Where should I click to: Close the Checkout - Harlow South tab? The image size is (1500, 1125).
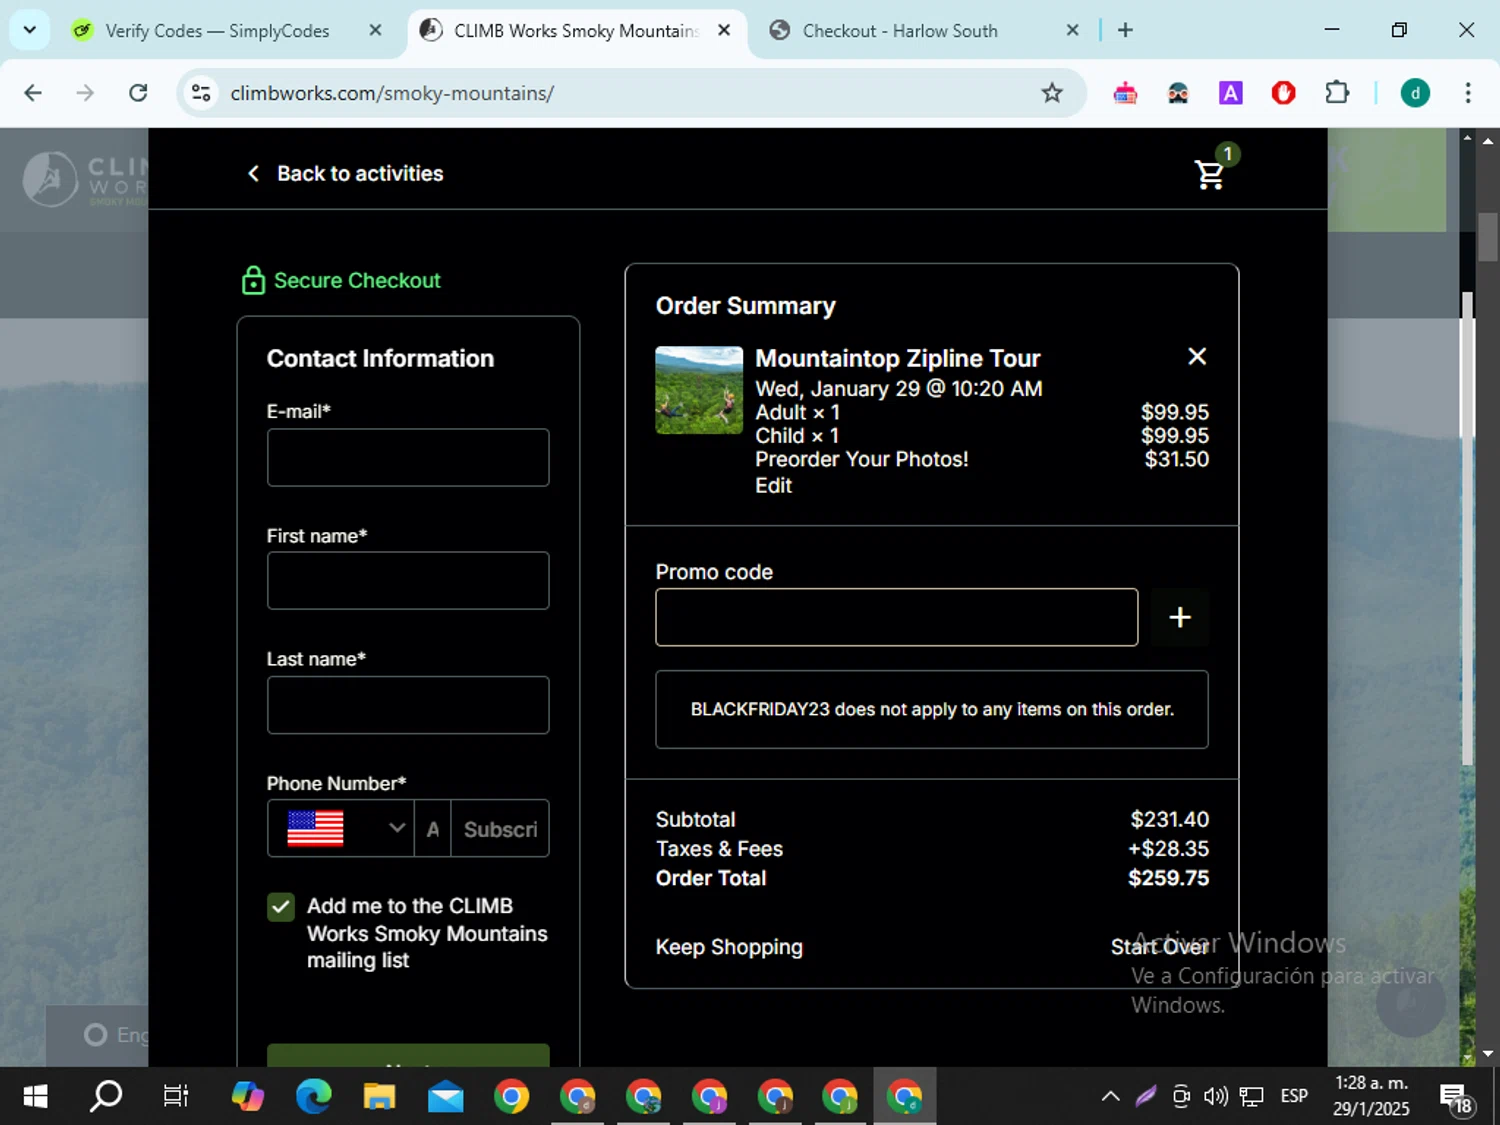click(x=1072, y=30)
